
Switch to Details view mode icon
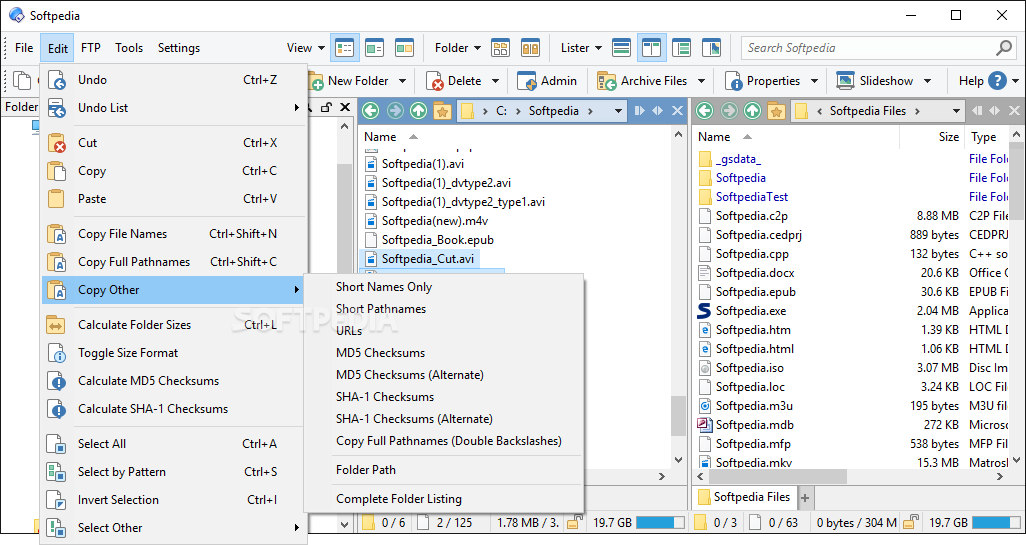344,48
